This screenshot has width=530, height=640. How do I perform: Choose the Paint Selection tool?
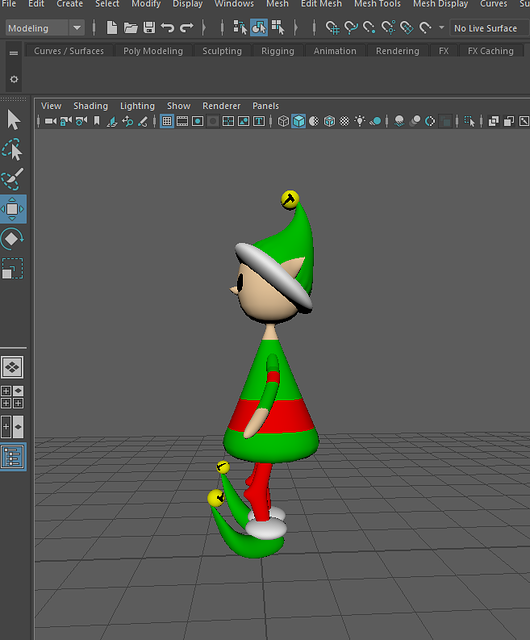point(13,179)
